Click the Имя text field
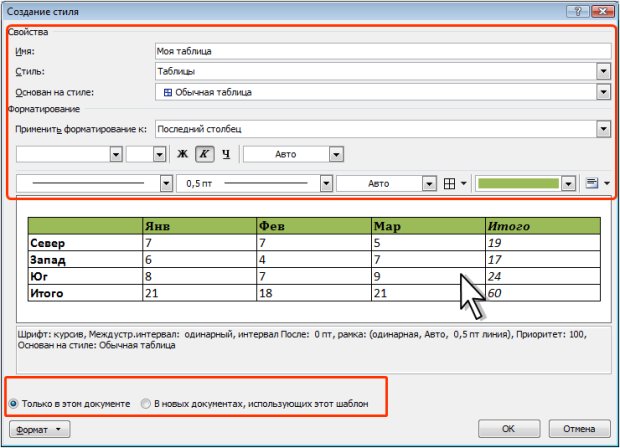 point(382,50)
